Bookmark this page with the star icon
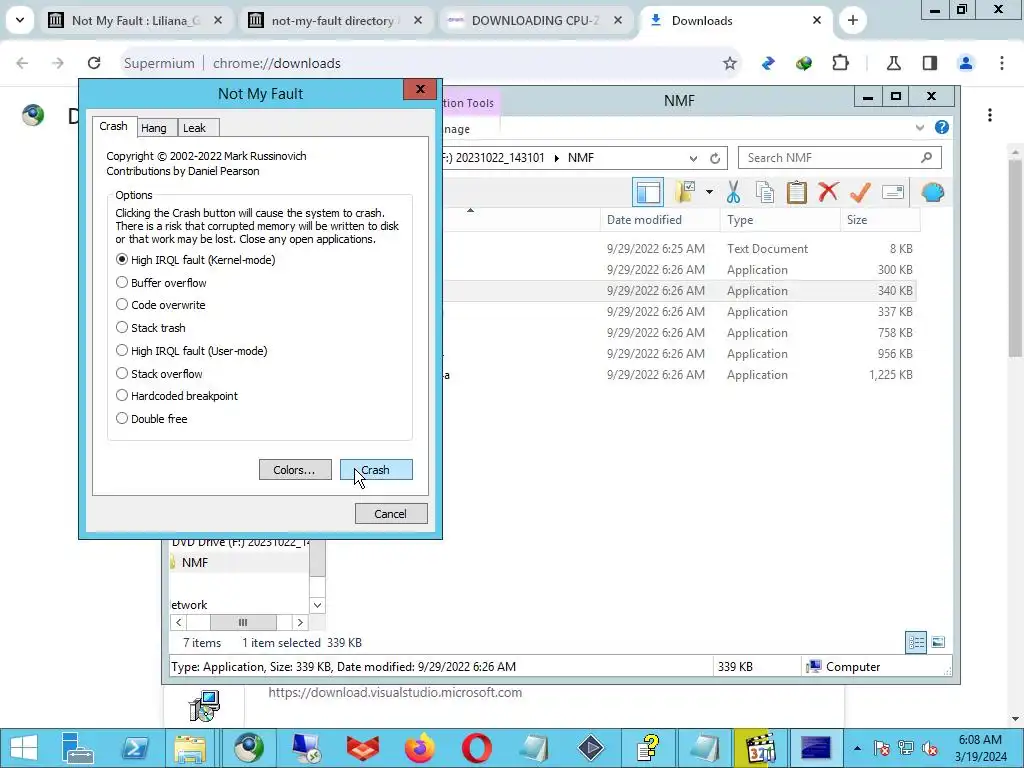This screenshot has width=1024, height=768. point(729,63)
